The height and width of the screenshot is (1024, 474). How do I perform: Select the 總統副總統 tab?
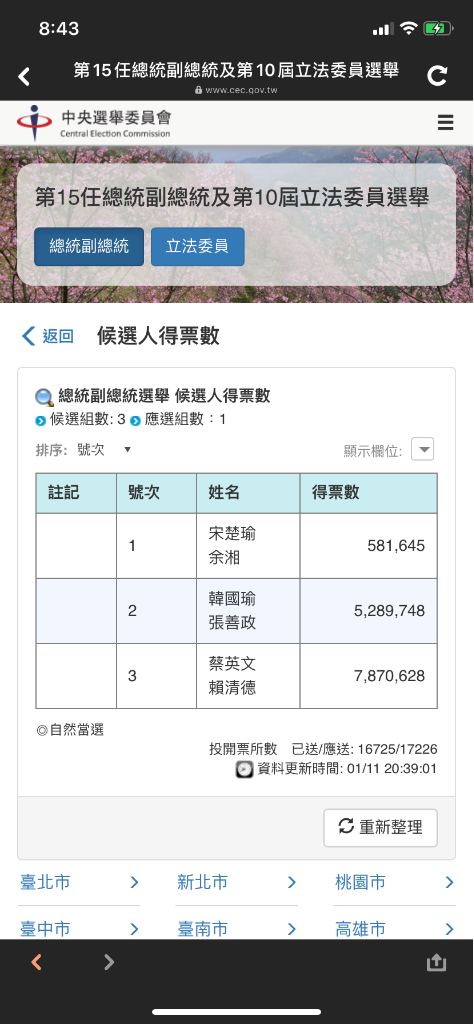89,246
